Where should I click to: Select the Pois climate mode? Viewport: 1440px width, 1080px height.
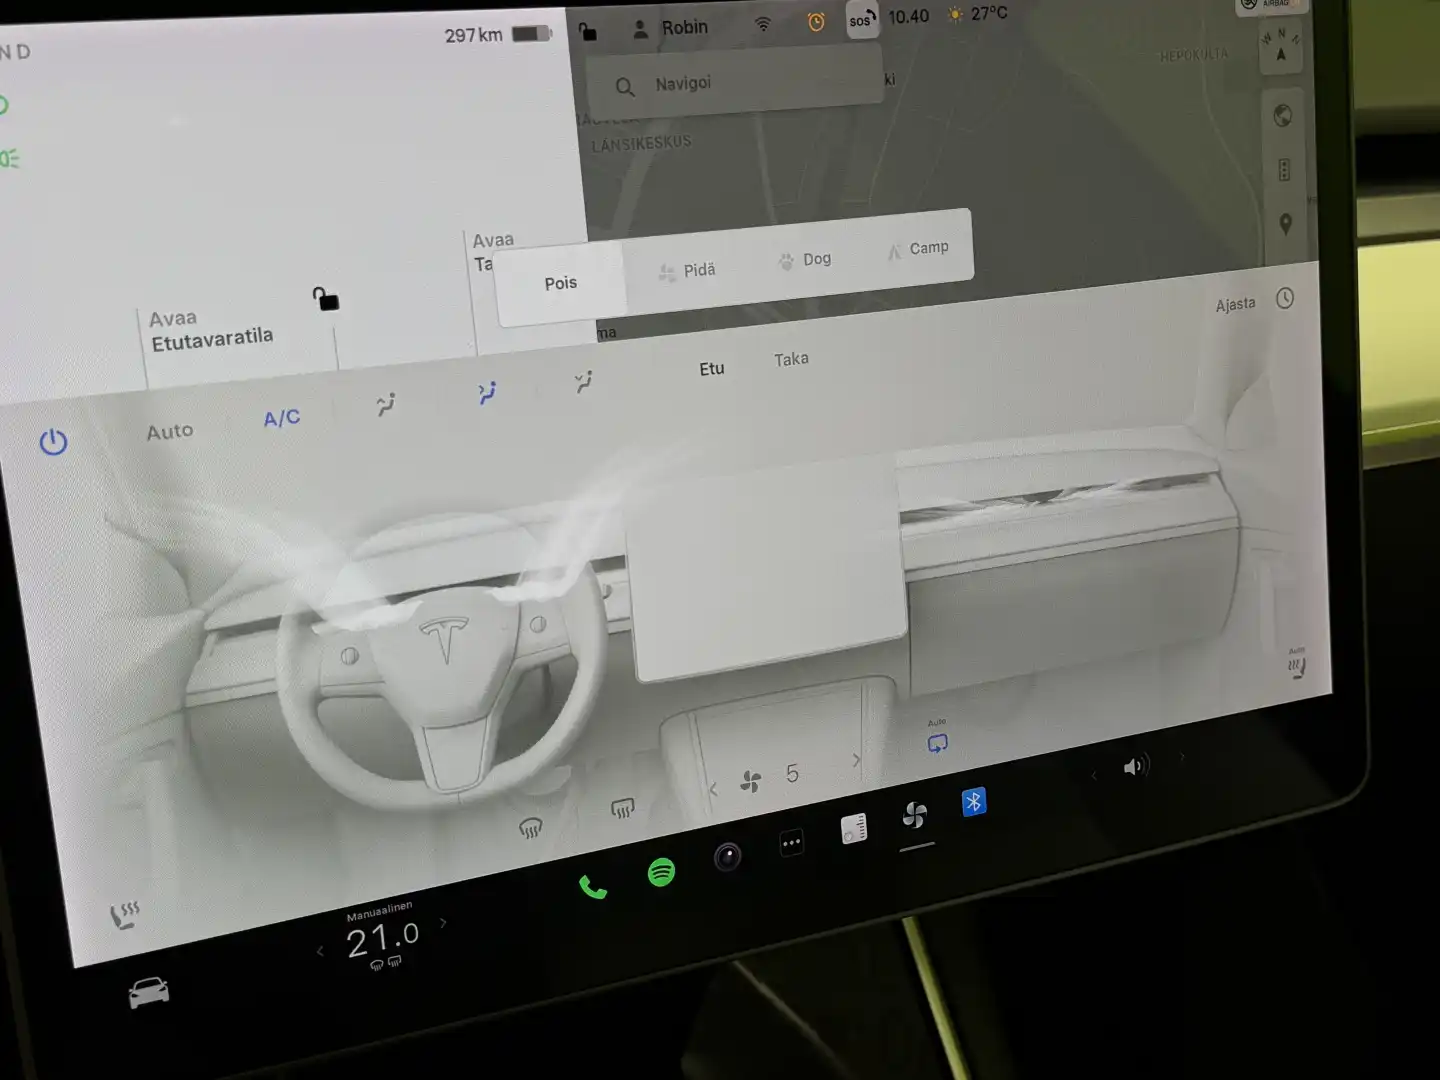click(561, 283)
